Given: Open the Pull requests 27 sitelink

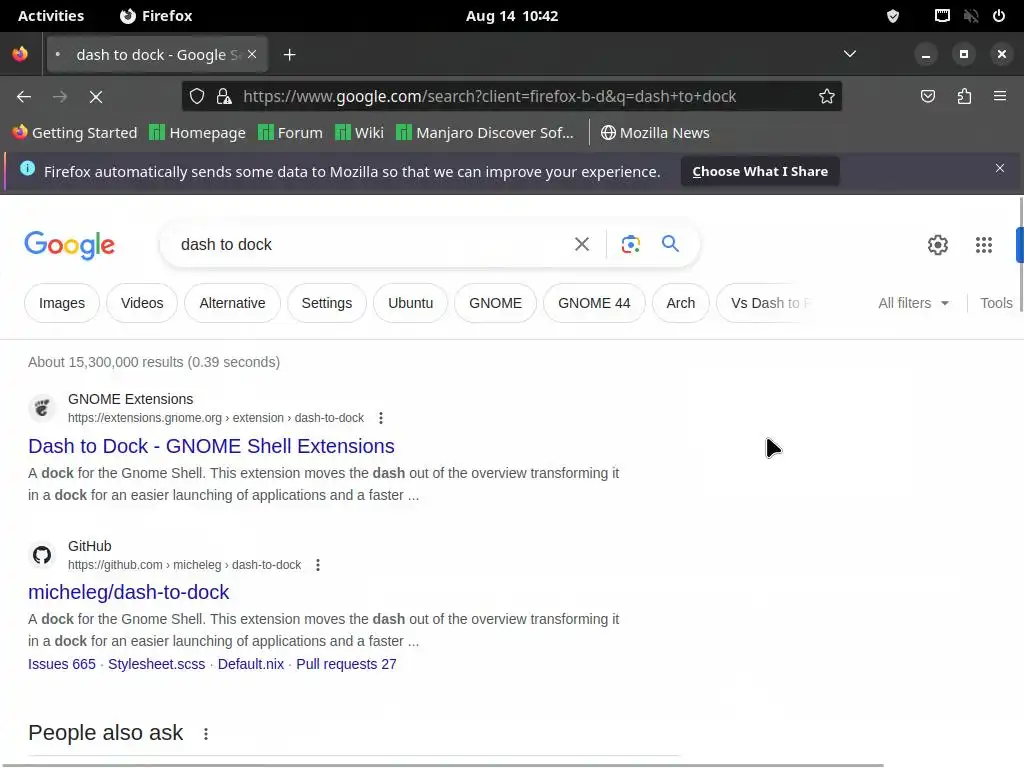Looking at the screenshot, I should (346, 664).
